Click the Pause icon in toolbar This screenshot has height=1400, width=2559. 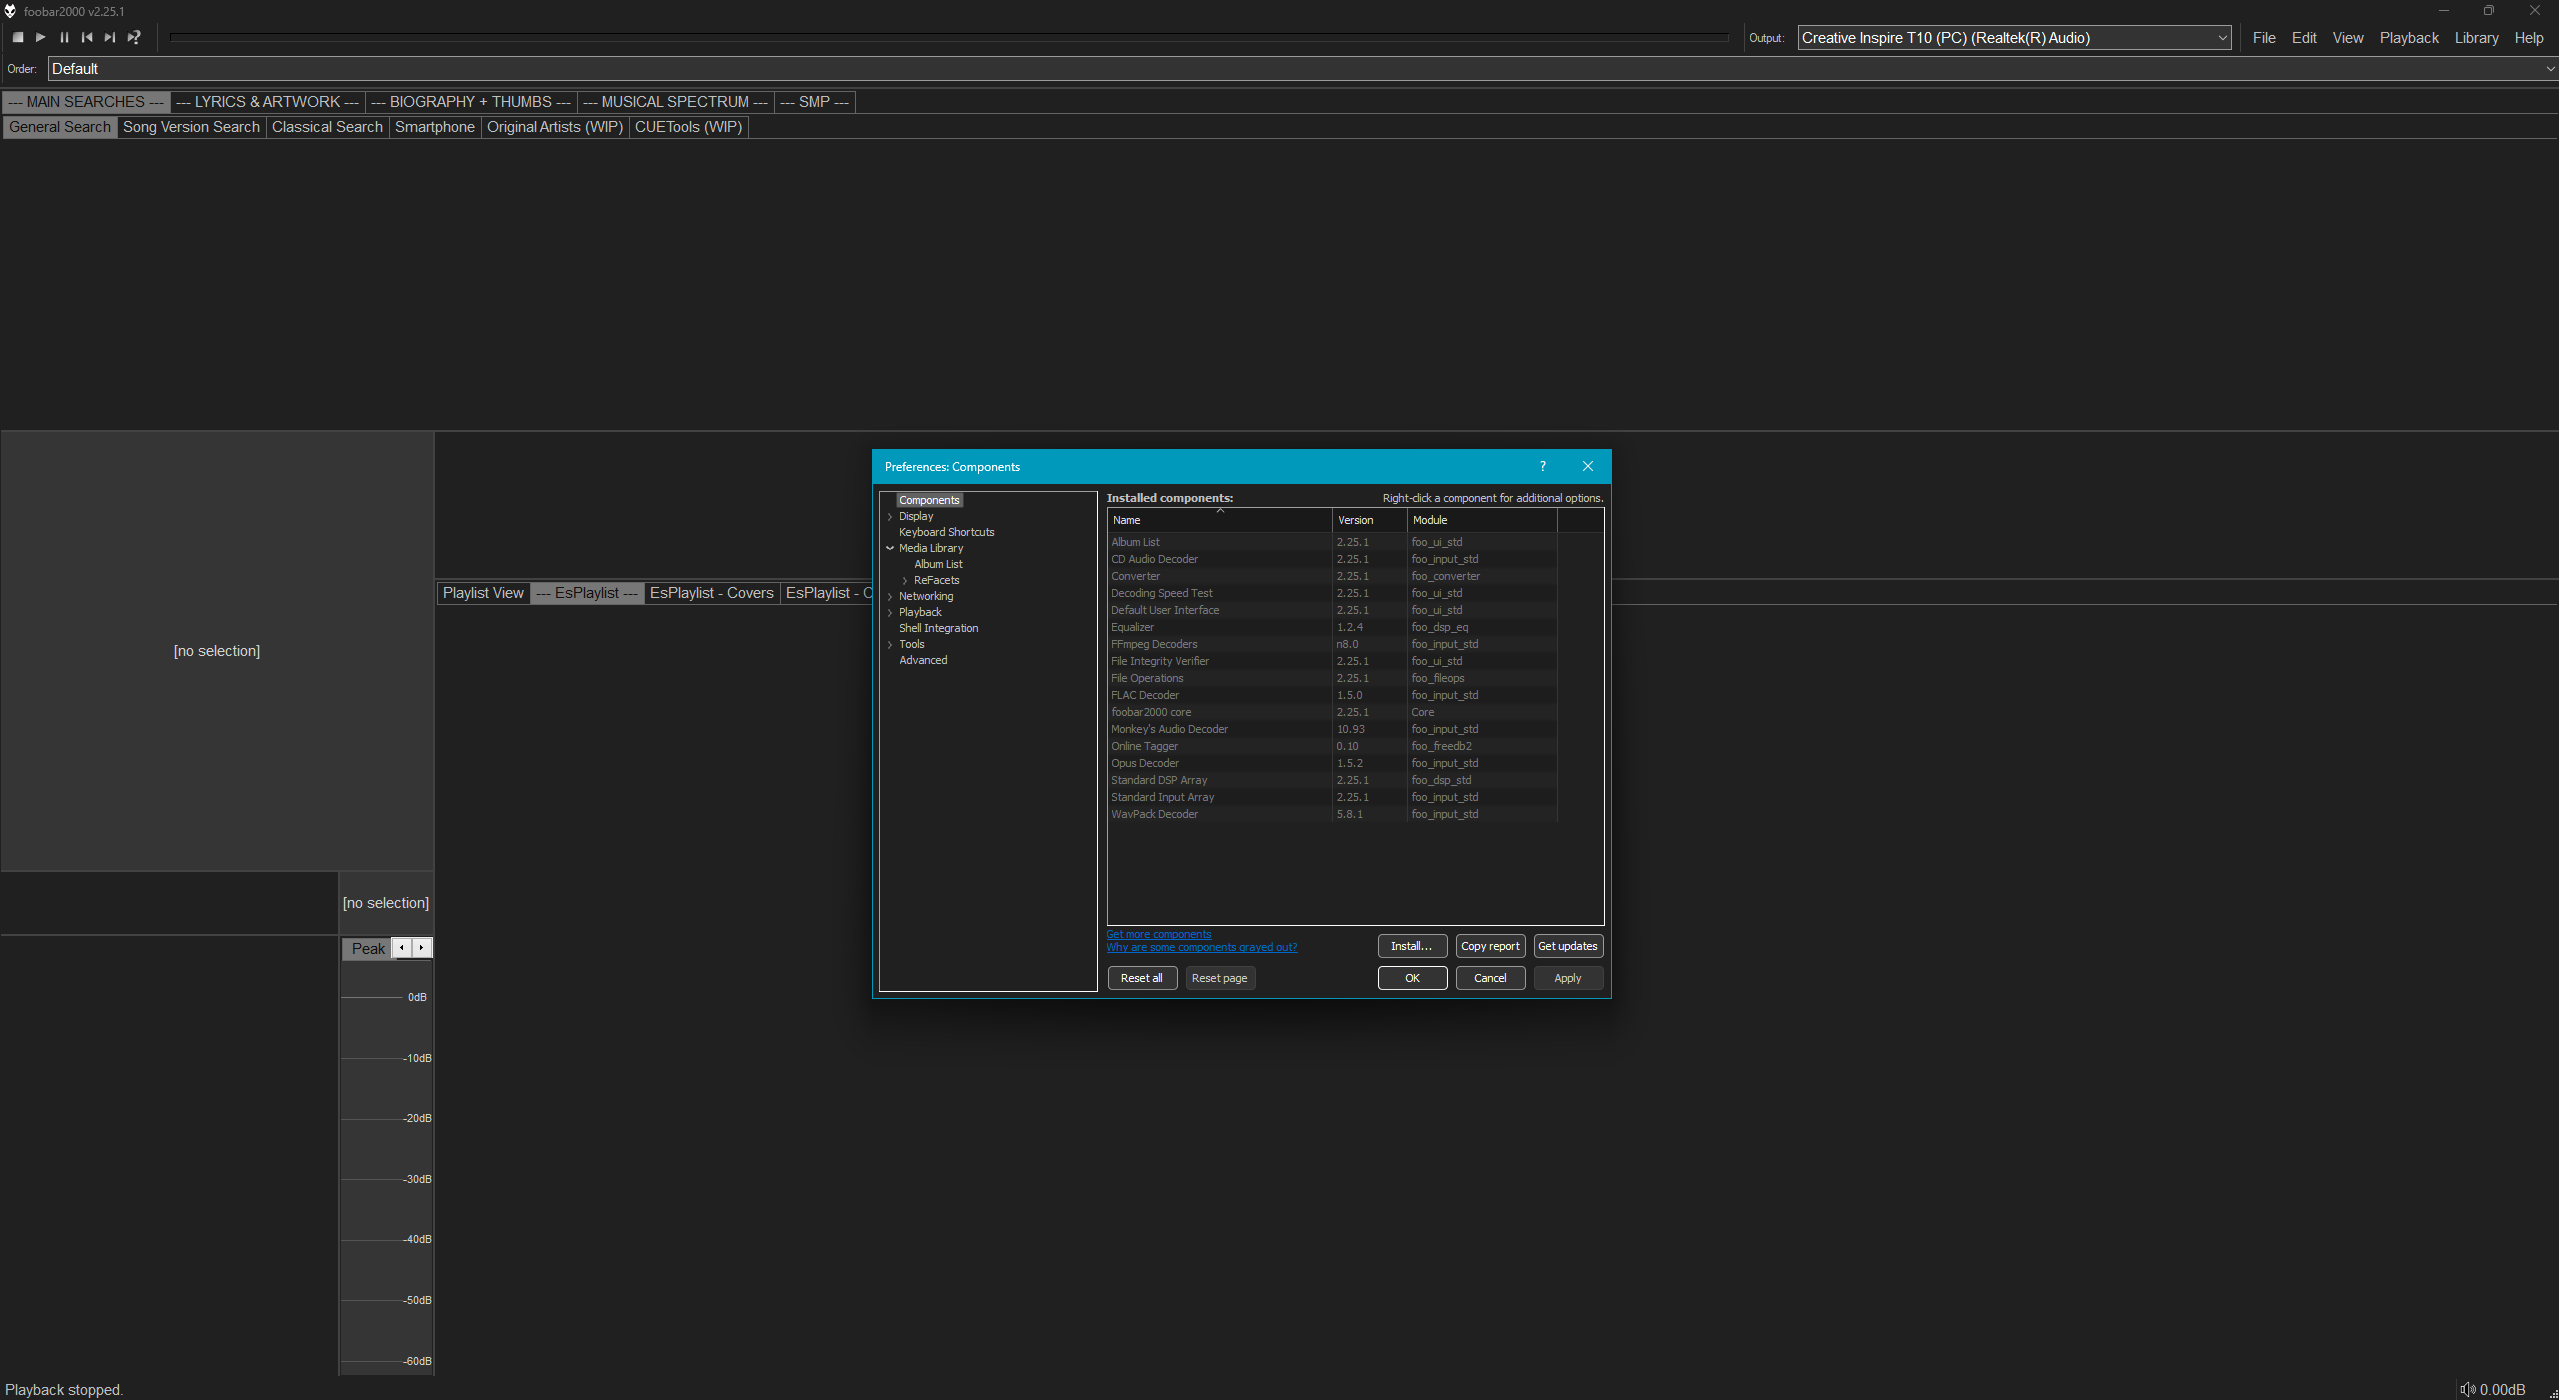[x=64, y=38]
